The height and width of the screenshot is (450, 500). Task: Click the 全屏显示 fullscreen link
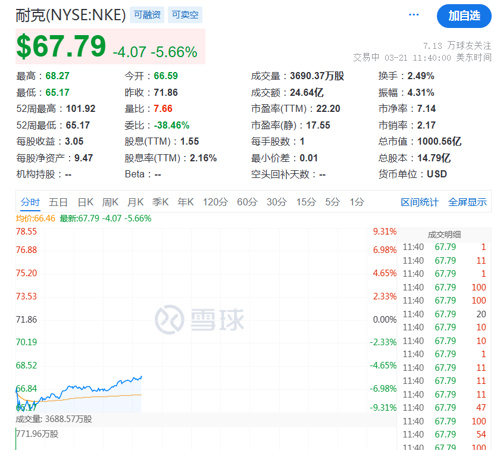(x=467, y=202)
